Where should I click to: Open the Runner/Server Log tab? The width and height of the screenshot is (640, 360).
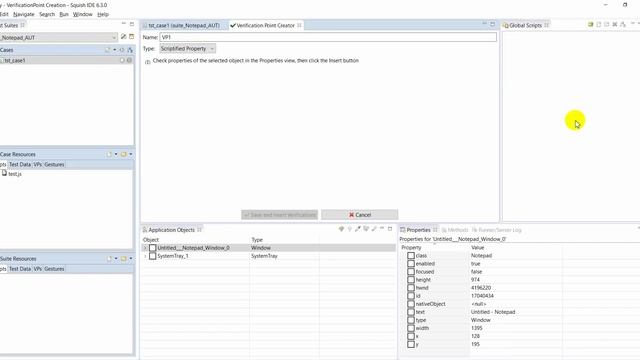coord(496,230)
